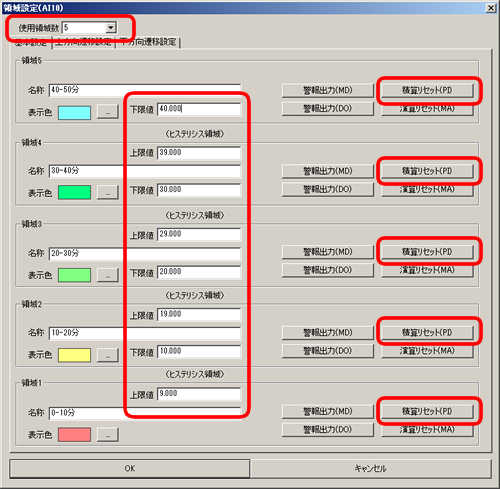Image resolution: width=500 pixels, height=489 pixels.
Task: Click the browse button beside 領域1 color
Action: 108,435
